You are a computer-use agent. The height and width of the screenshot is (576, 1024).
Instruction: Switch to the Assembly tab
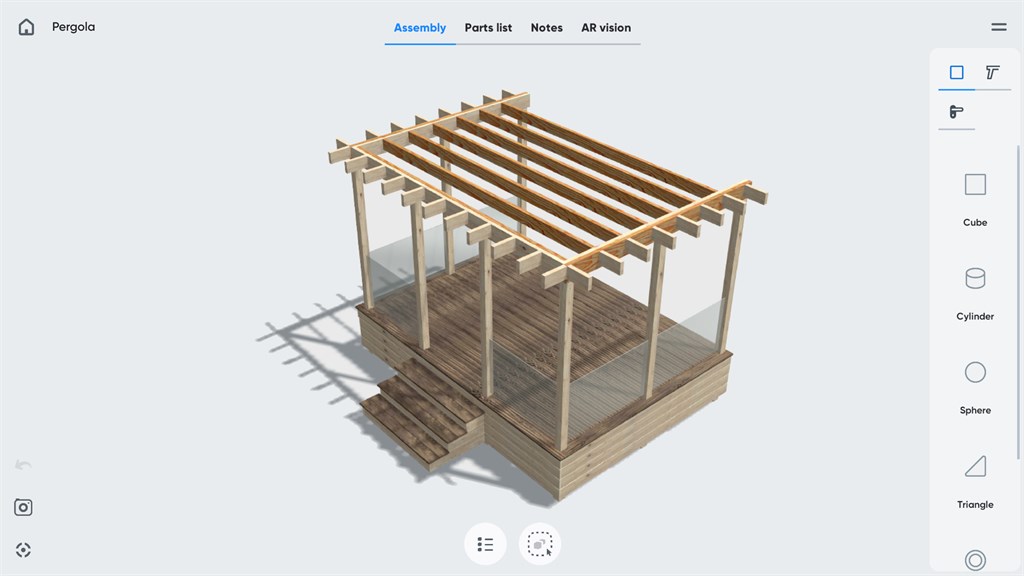pos(420,27)
